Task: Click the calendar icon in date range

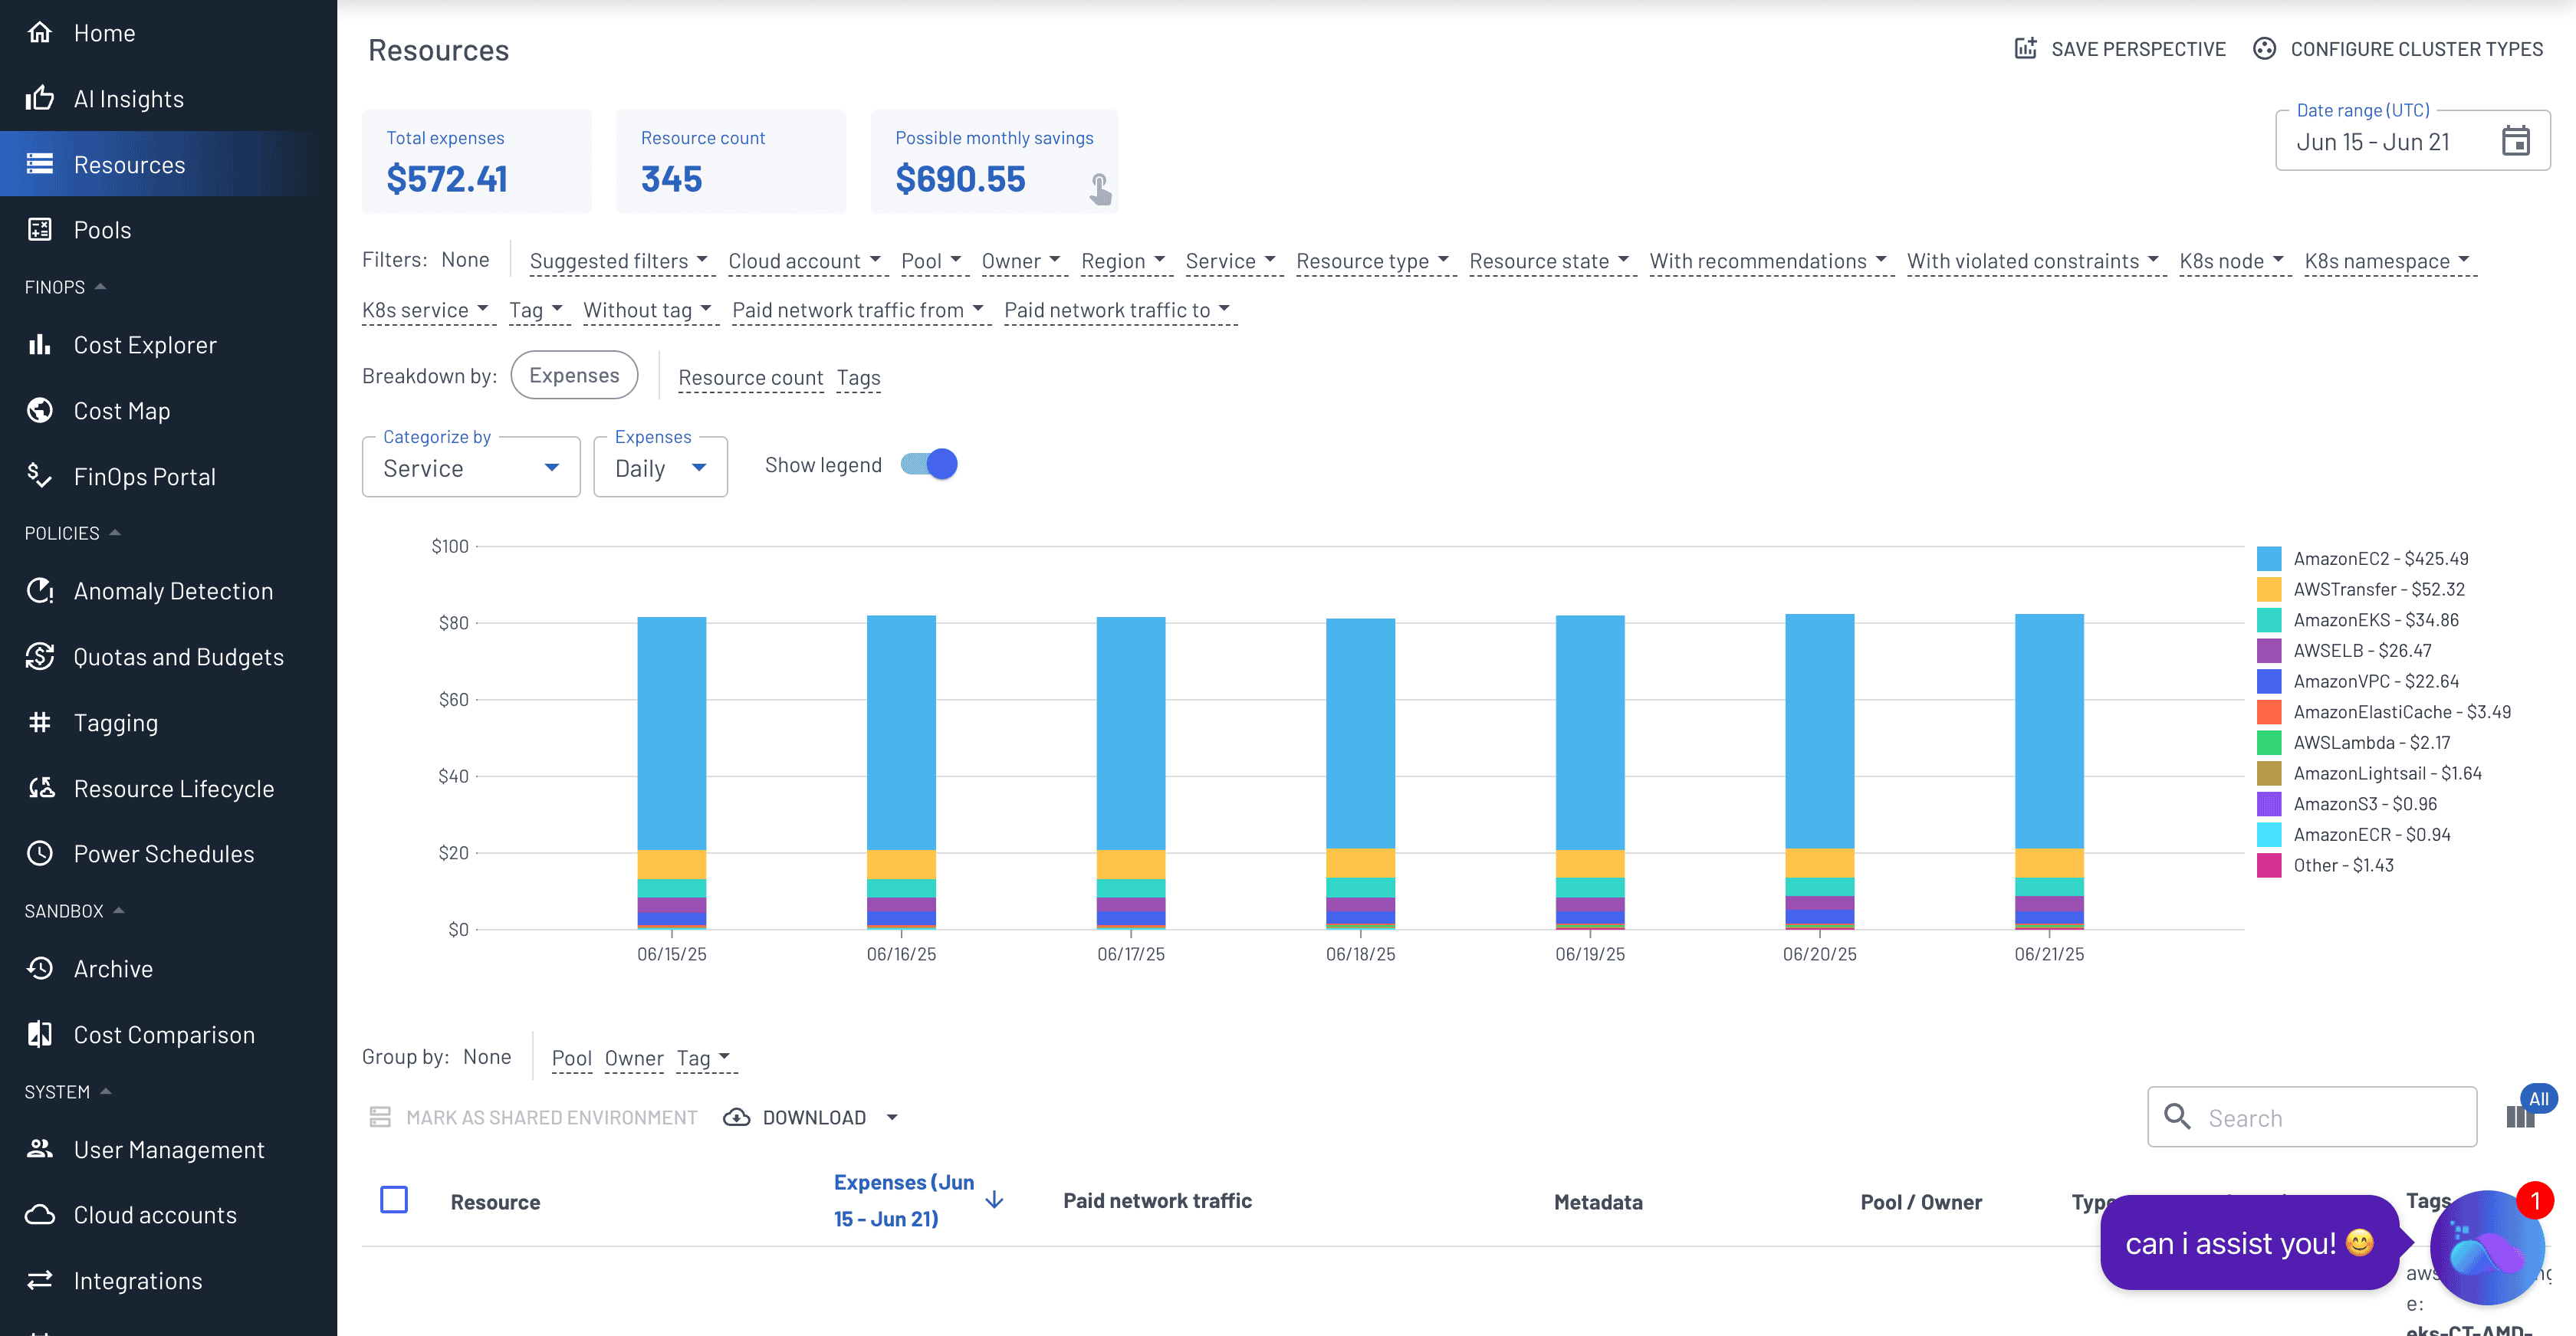Action: pos(2515,141)
